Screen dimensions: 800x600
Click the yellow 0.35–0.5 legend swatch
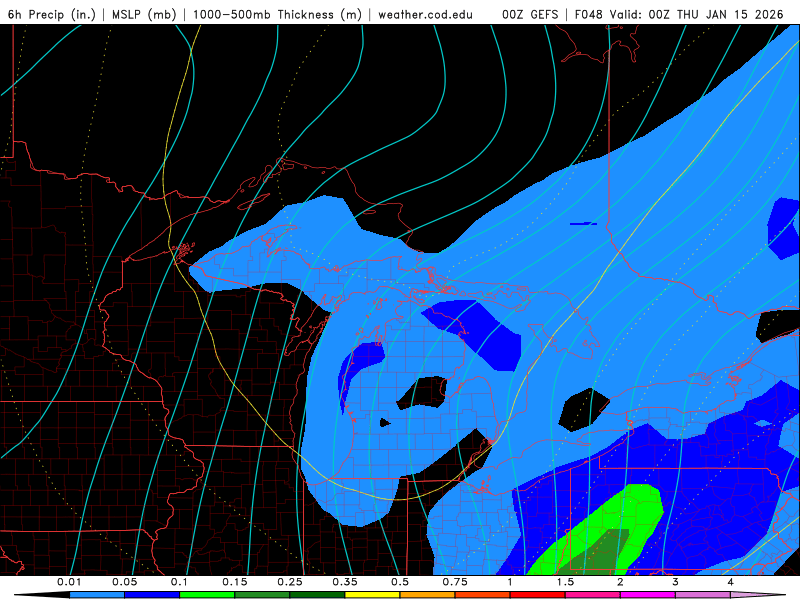pos(372,595)
